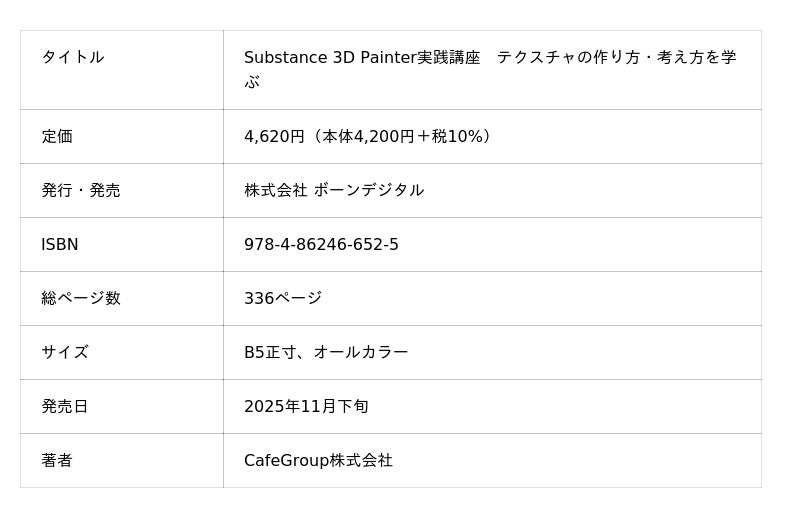Click the CafeGroup株式会社 author value
Screen dimensions: 800x518
click(x=318, y=461)
